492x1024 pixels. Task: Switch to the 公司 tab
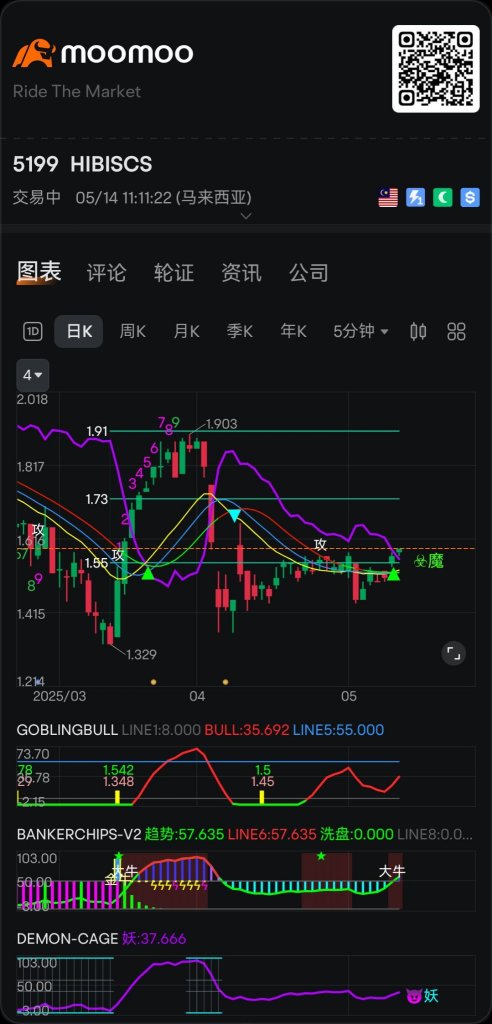(309, 272)
